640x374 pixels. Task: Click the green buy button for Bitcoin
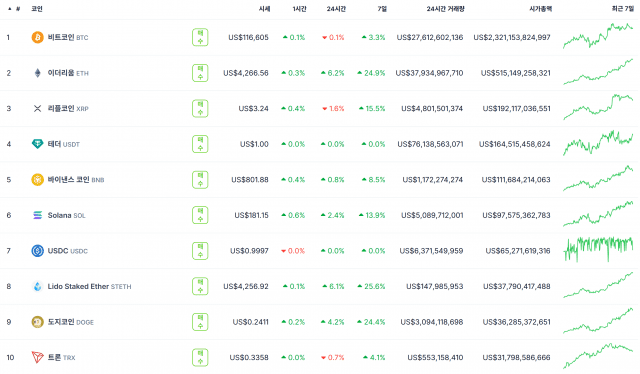point(200,38)
